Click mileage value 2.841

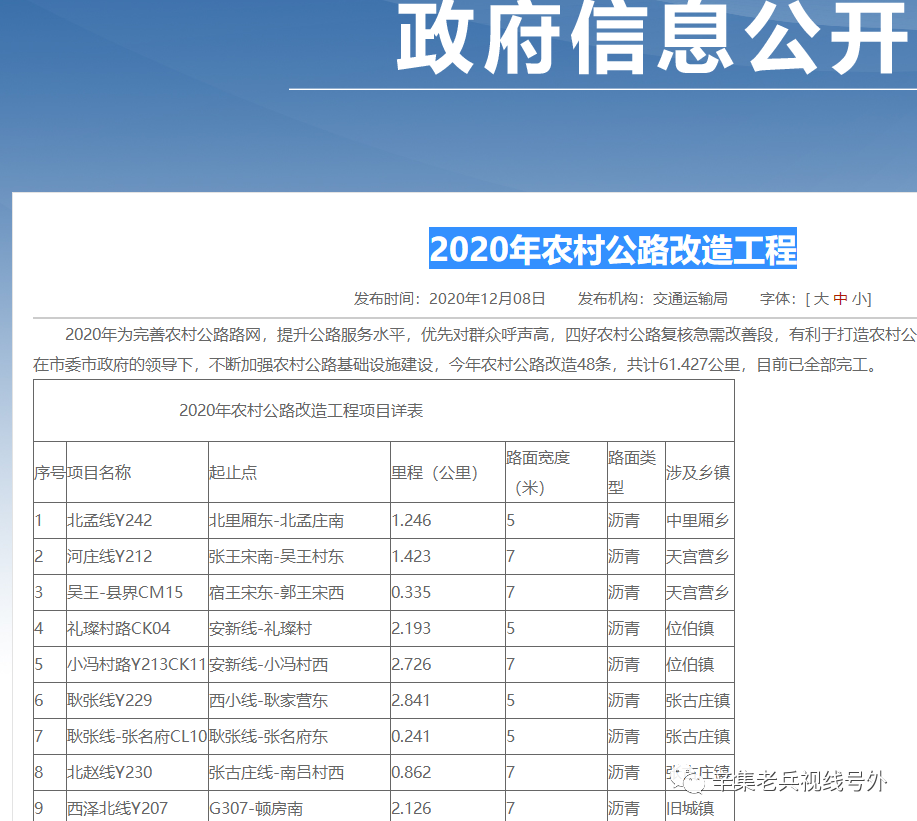(x=411, y=701)
